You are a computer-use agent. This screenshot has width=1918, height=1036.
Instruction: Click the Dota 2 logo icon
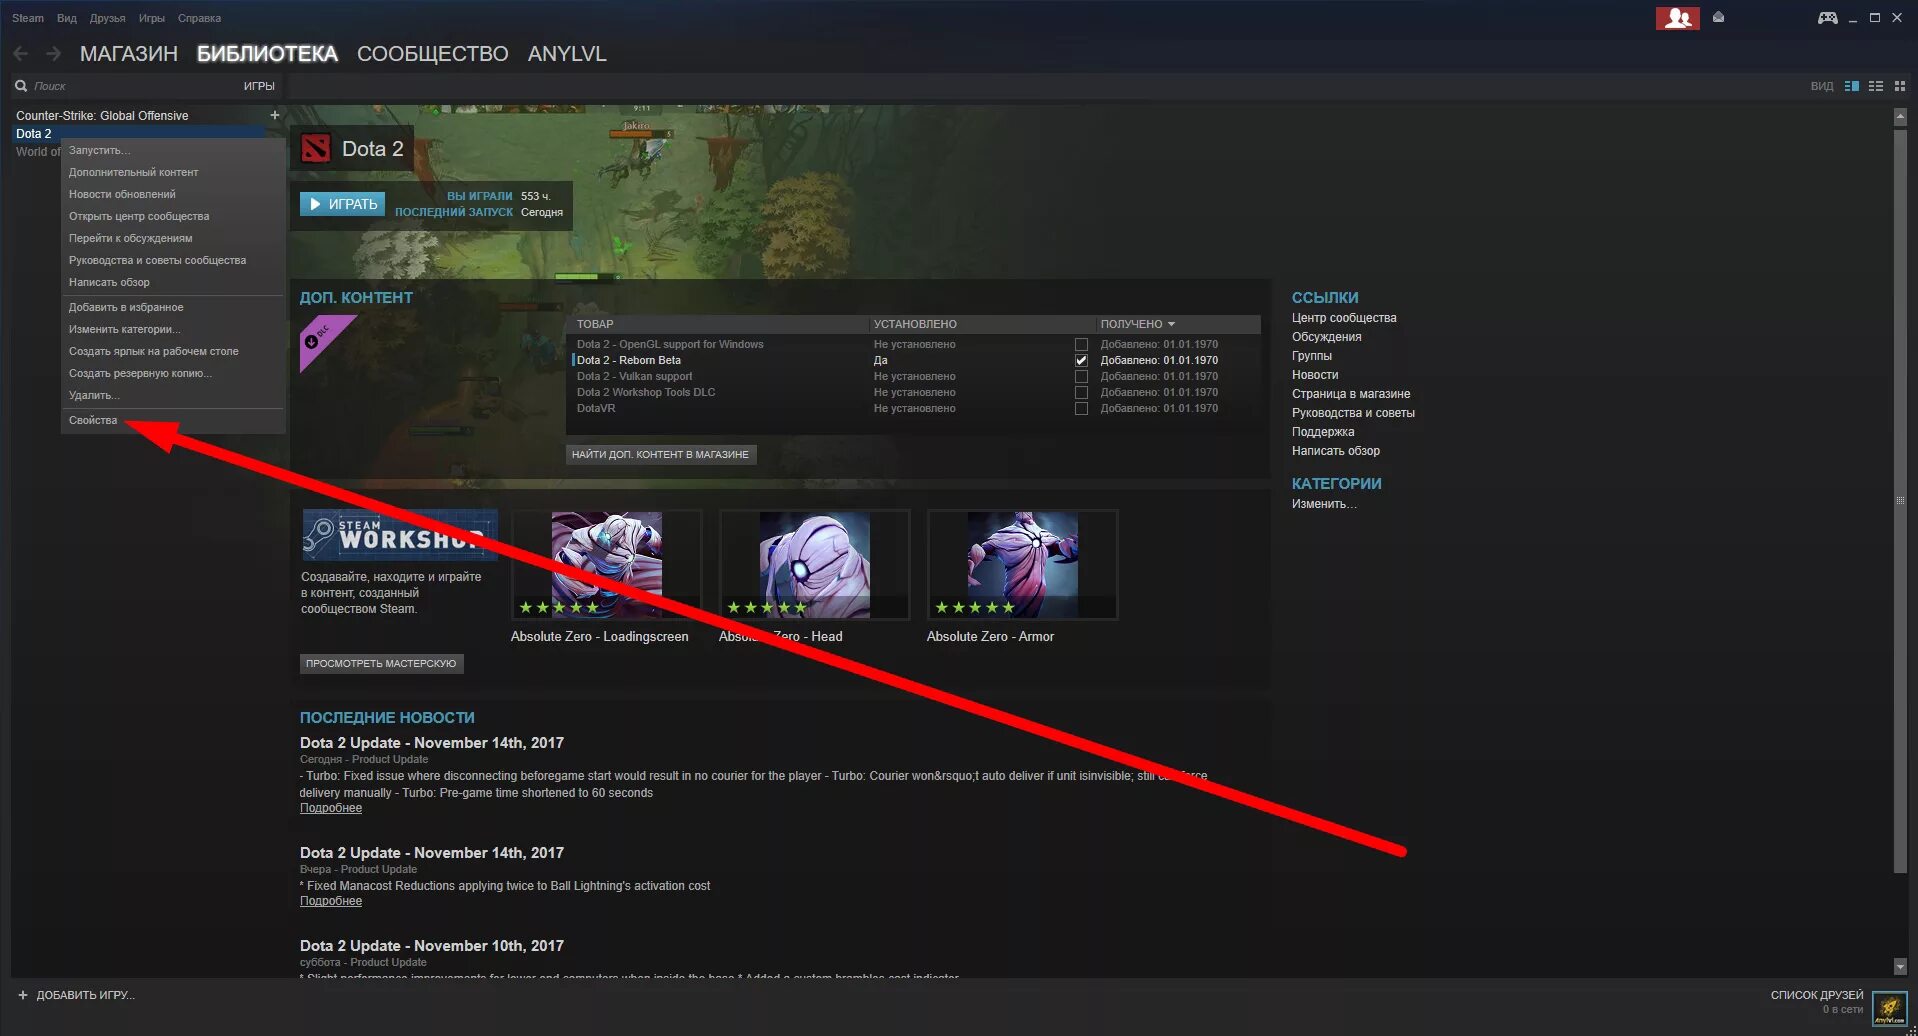coord(316,149)
